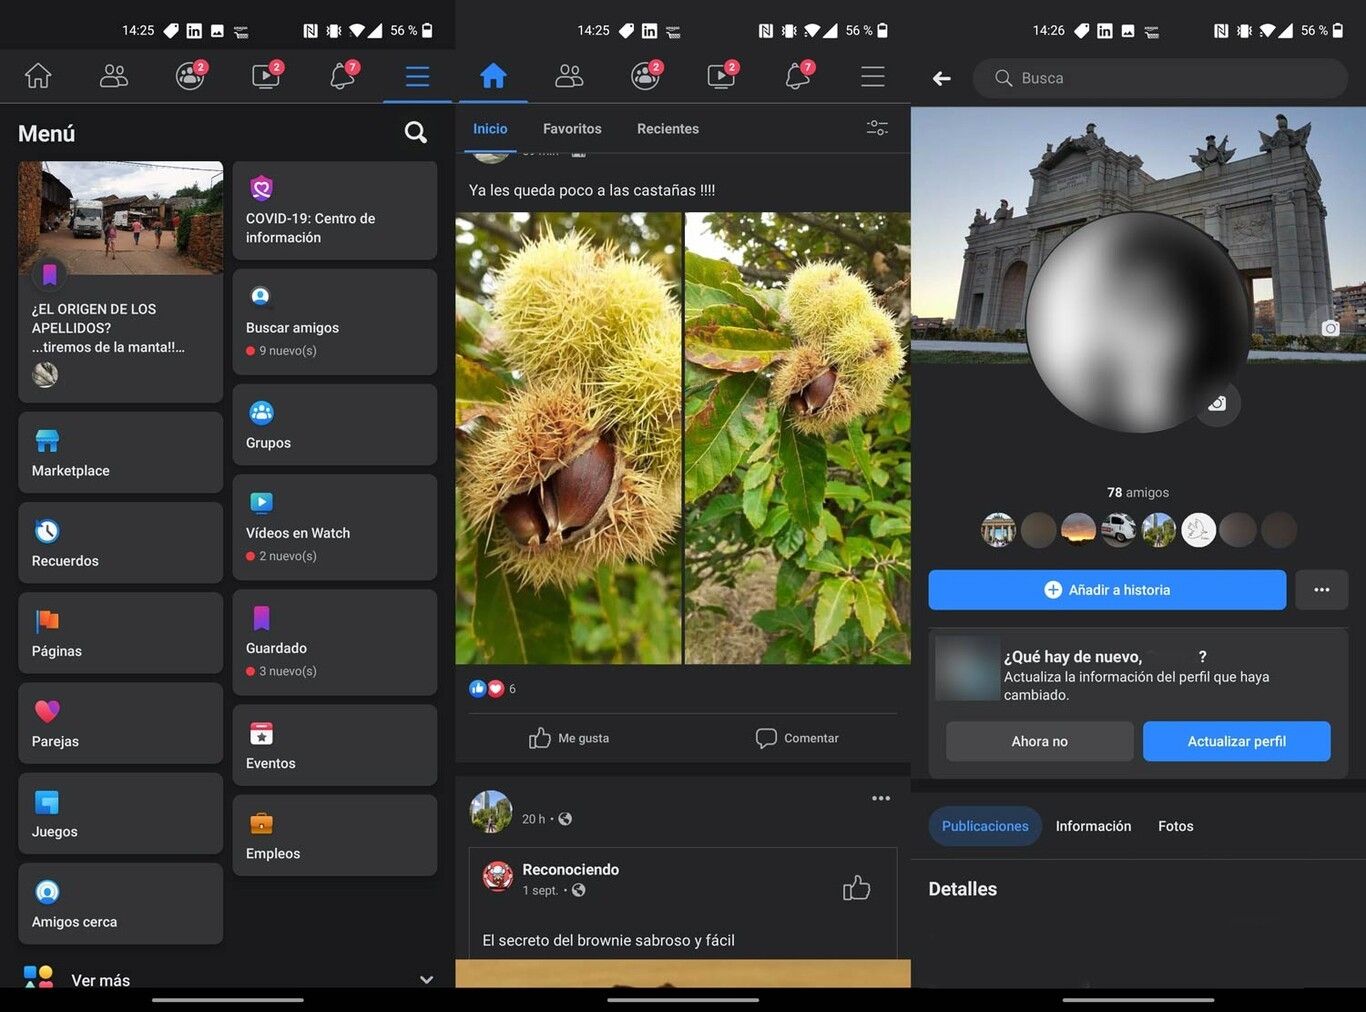1366x1012 pixels.
Task: Open the three-dot options on the 20 h post
Action: 880,798
